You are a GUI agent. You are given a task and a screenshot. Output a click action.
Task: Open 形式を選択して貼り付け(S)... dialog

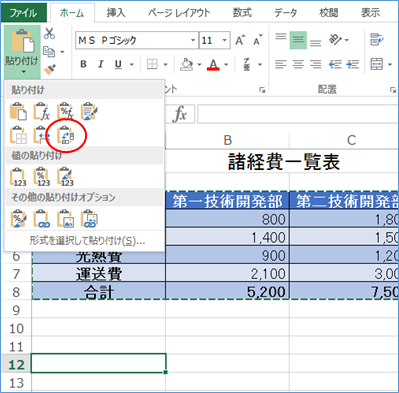coord(87,241)
